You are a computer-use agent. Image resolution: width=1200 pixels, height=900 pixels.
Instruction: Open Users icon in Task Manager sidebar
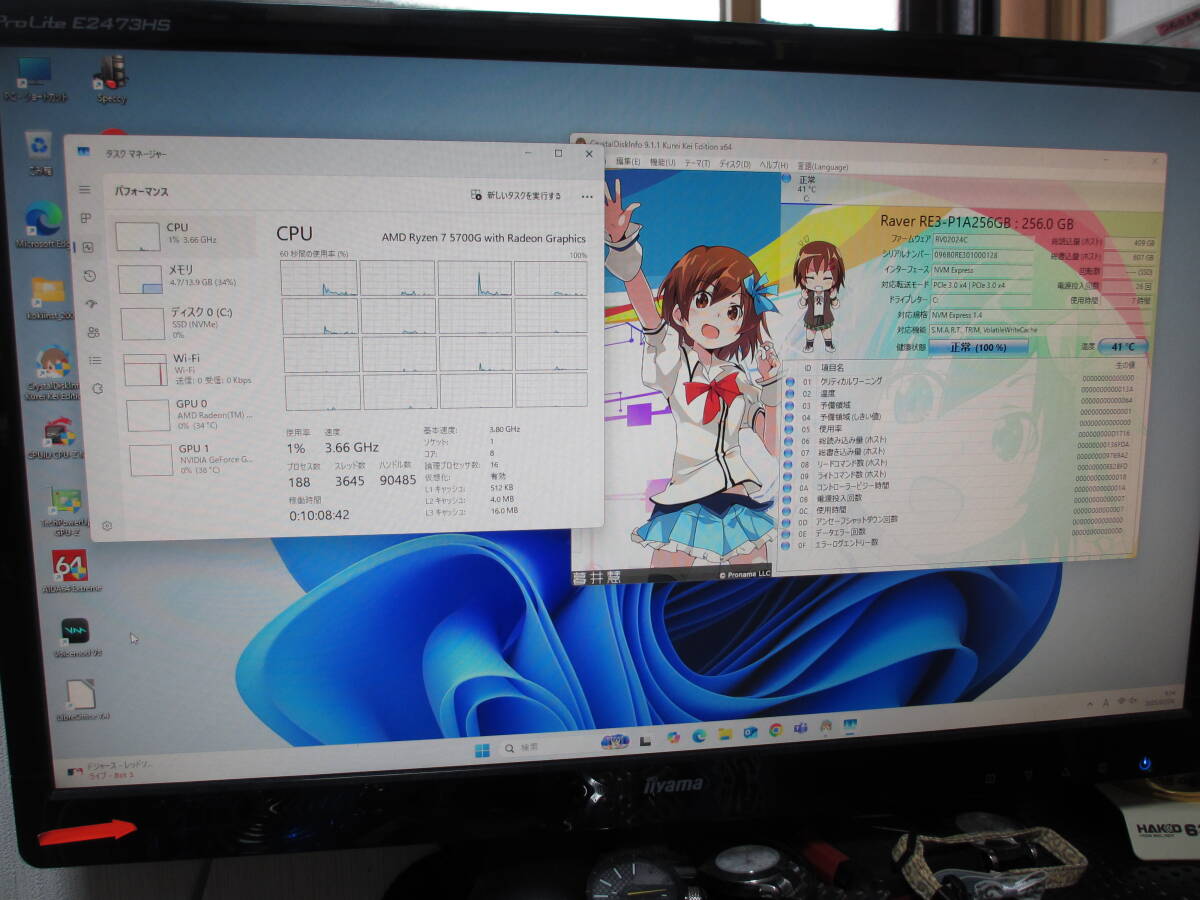94,332
